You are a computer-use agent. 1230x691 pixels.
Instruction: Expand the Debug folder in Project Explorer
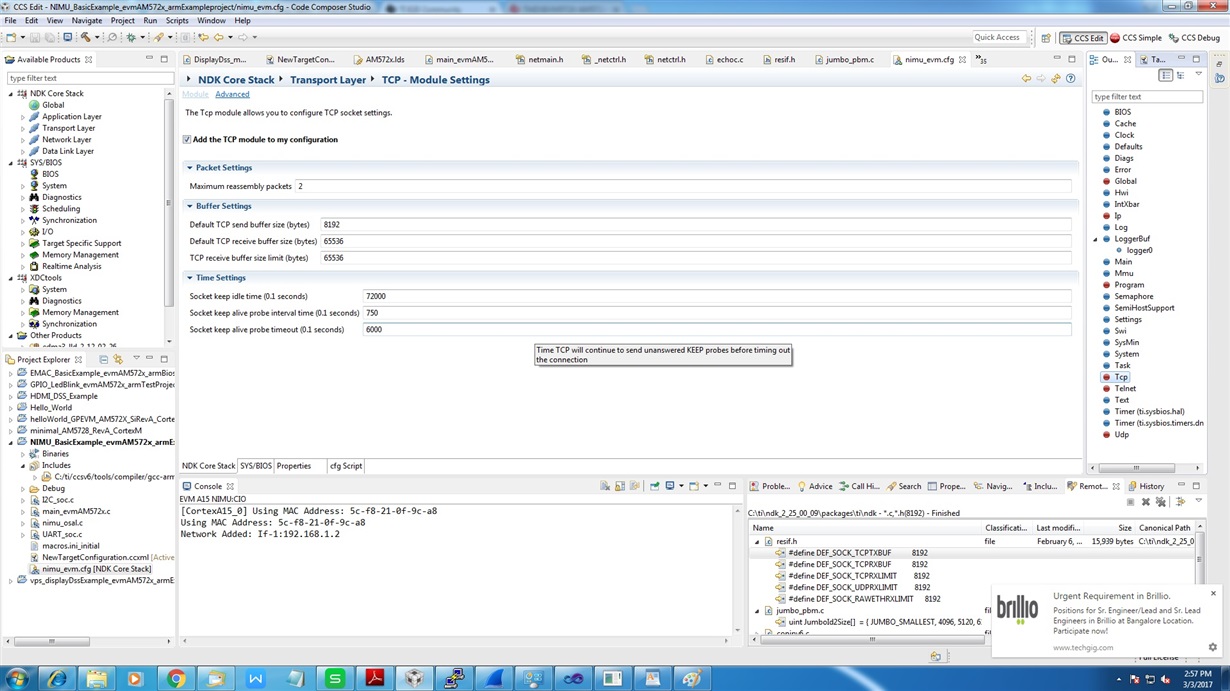pos(23,488)
